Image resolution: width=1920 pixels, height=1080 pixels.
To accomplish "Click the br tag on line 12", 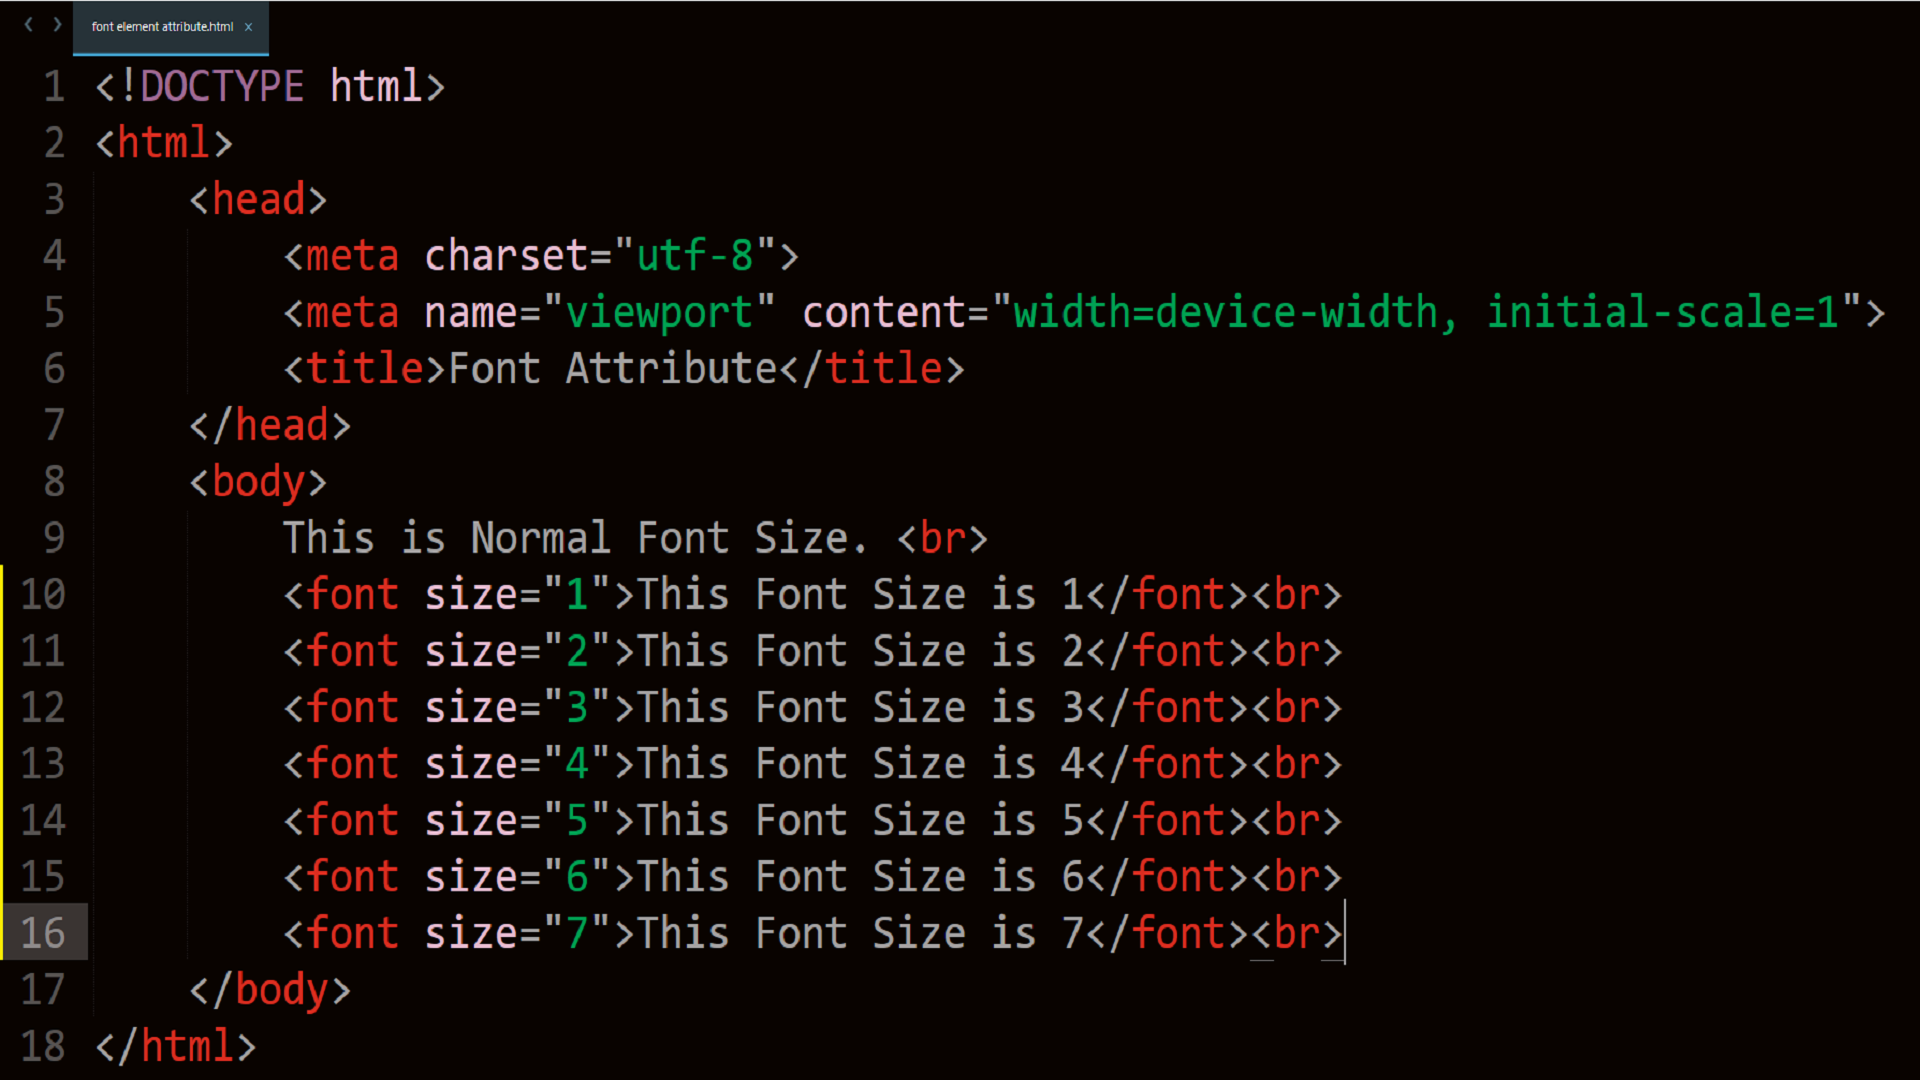I will [1297, 708].
